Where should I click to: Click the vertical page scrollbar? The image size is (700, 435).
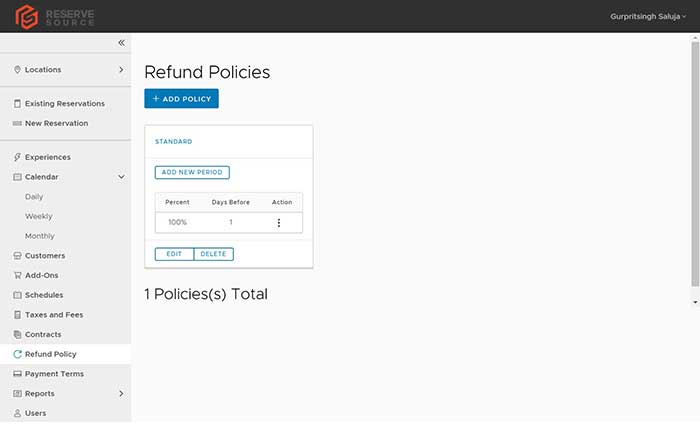pyautogui.click(x=695, y=164)
